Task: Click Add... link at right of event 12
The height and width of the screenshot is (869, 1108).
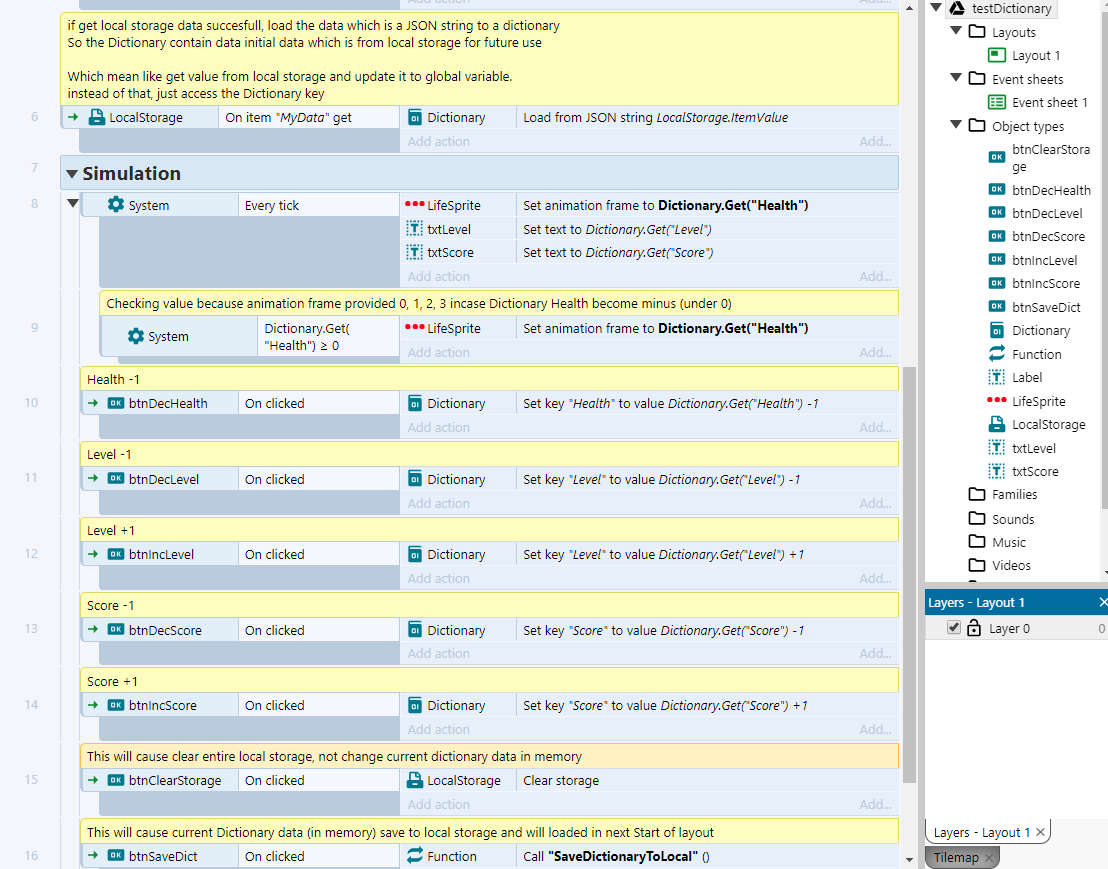Action: point(876,579)
